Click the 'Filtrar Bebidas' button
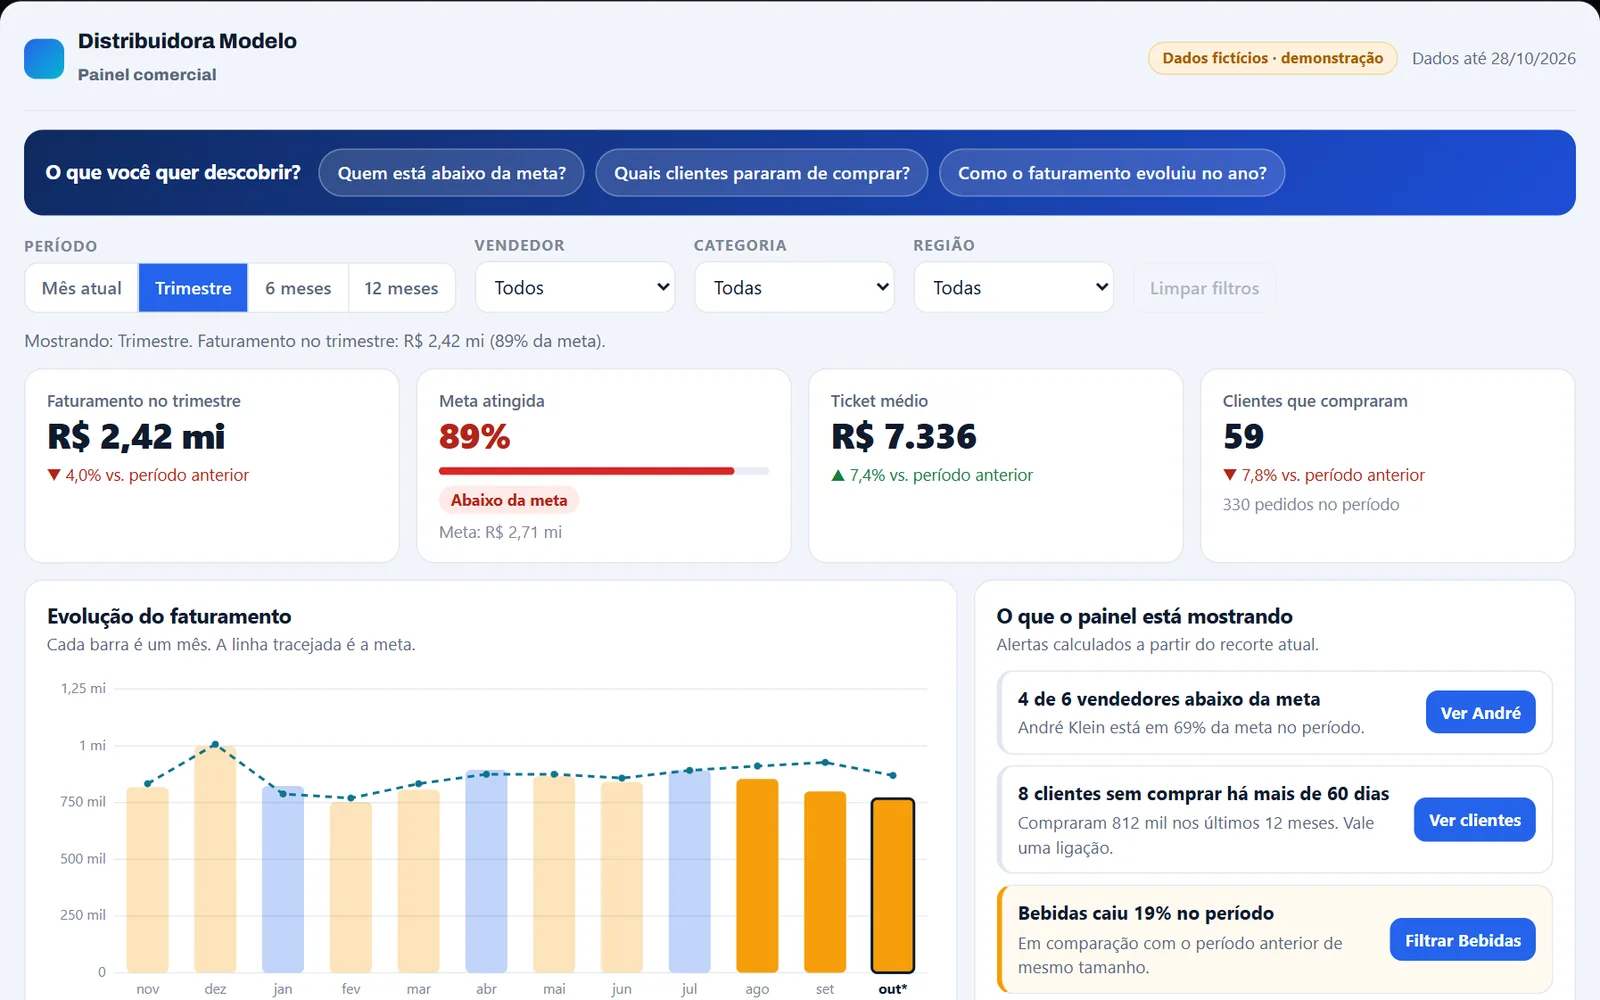1600x1000 pixels. [1462, 940]
